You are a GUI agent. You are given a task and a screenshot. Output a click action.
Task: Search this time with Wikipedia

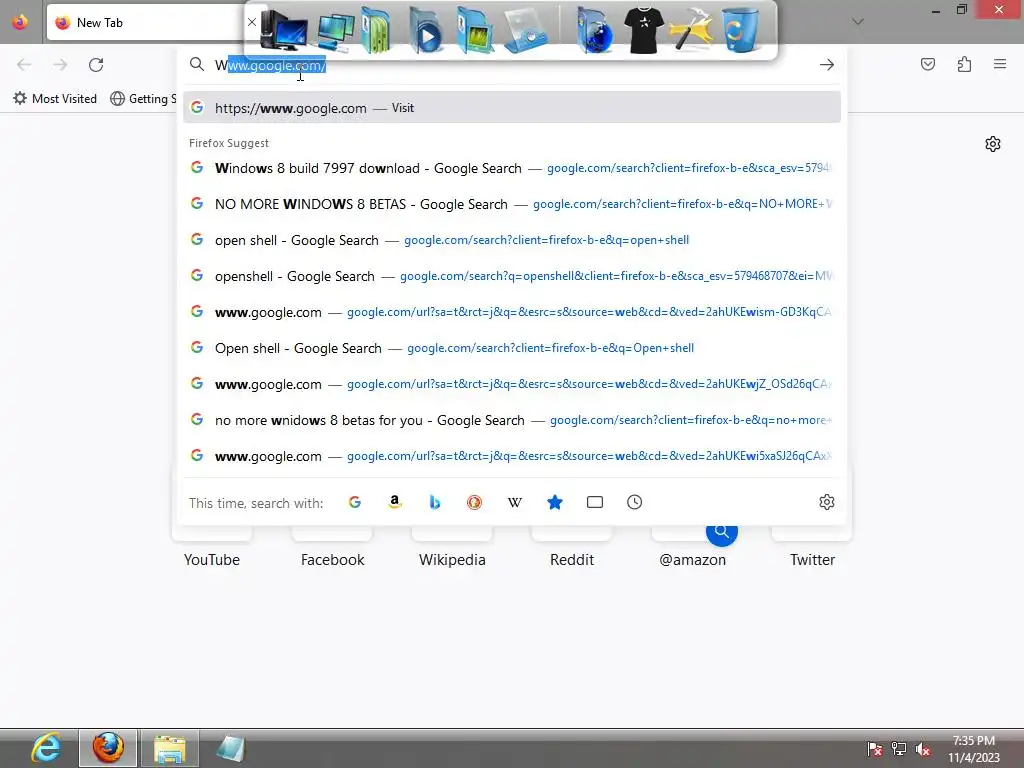515,502
